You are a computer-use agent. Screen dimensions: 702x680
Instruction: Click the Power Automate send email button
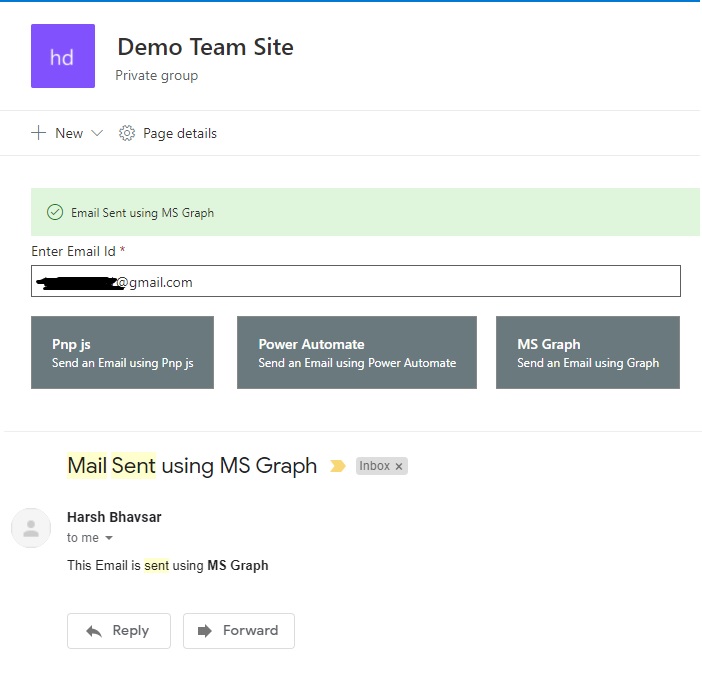pos(357,352)
